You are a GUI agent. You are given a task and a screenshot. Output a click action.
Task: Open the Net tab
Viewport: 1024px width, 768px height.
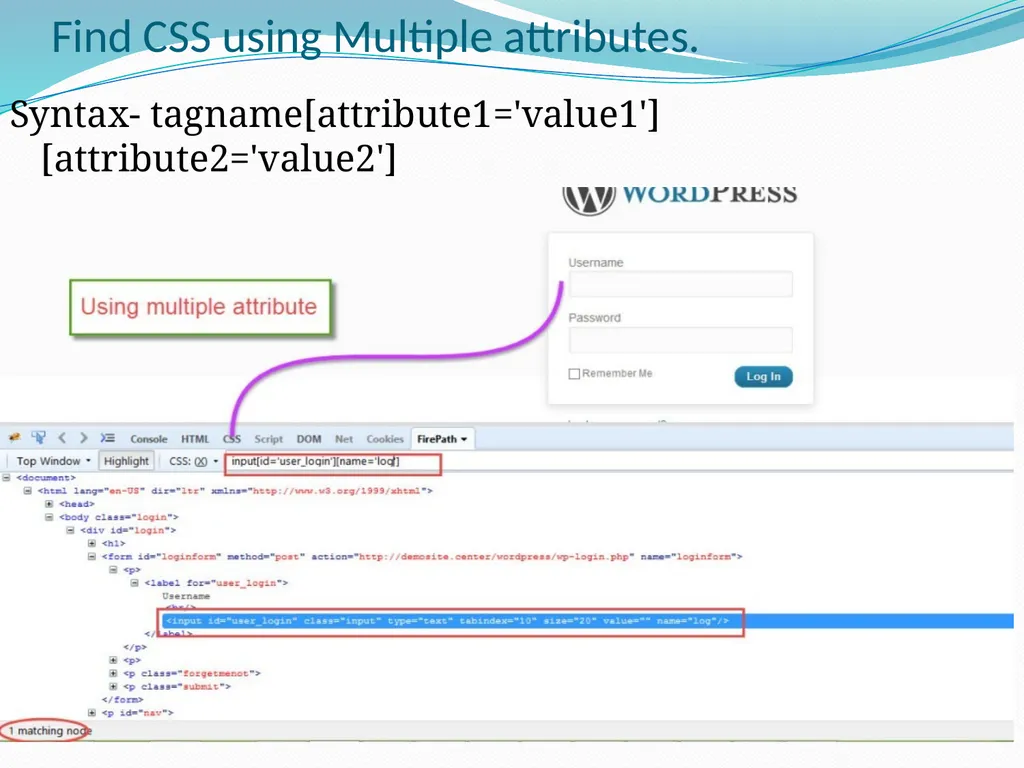[344, 439]
